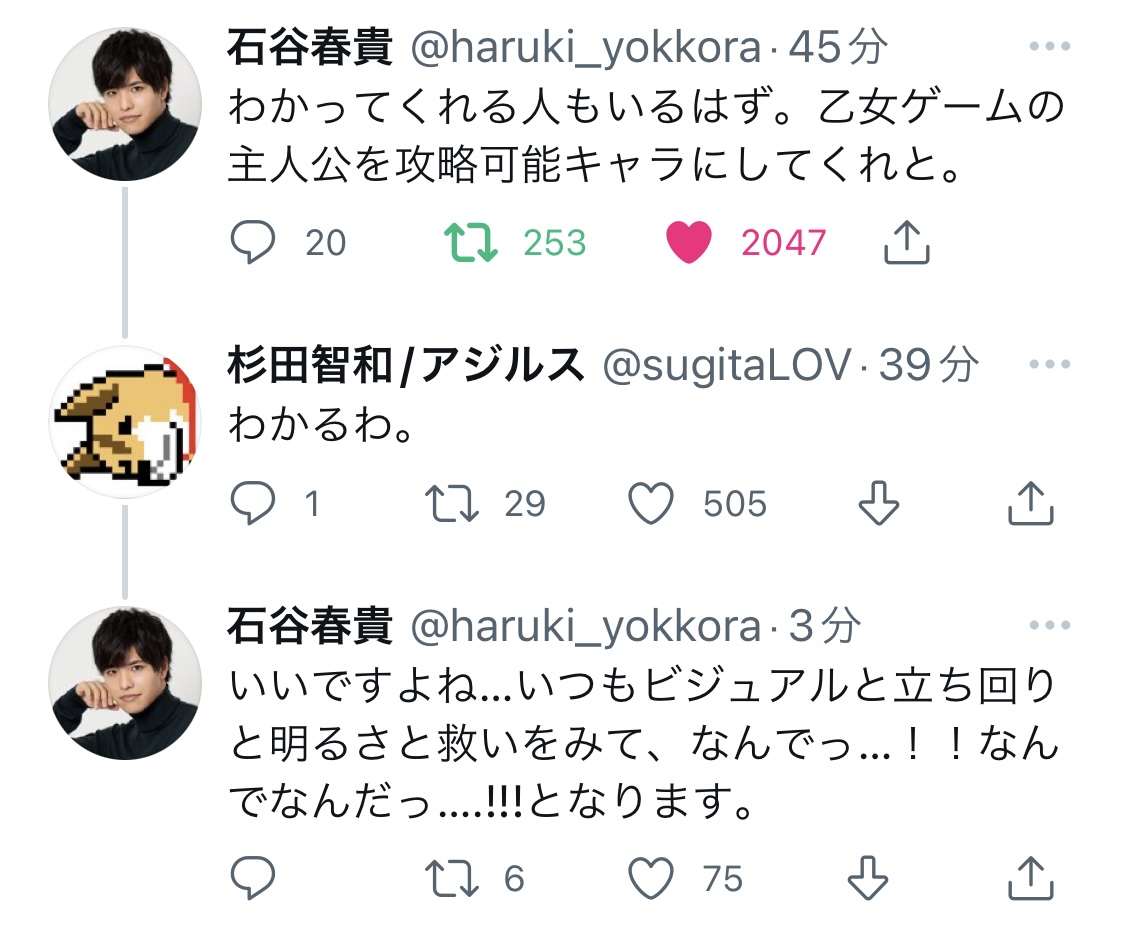Like the tweet with 75 likes

point(654,879)
